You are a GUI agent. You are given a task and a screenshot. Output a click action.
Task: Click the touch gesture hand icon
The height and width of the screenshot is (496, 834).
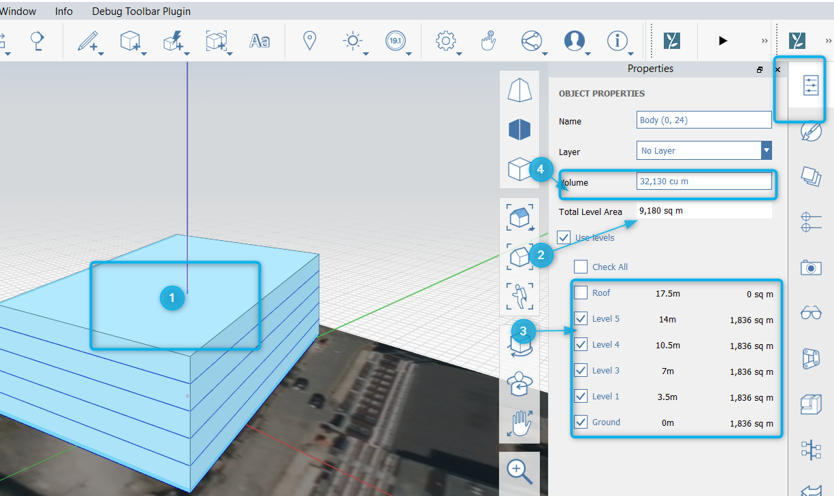(x=488, y=40)
